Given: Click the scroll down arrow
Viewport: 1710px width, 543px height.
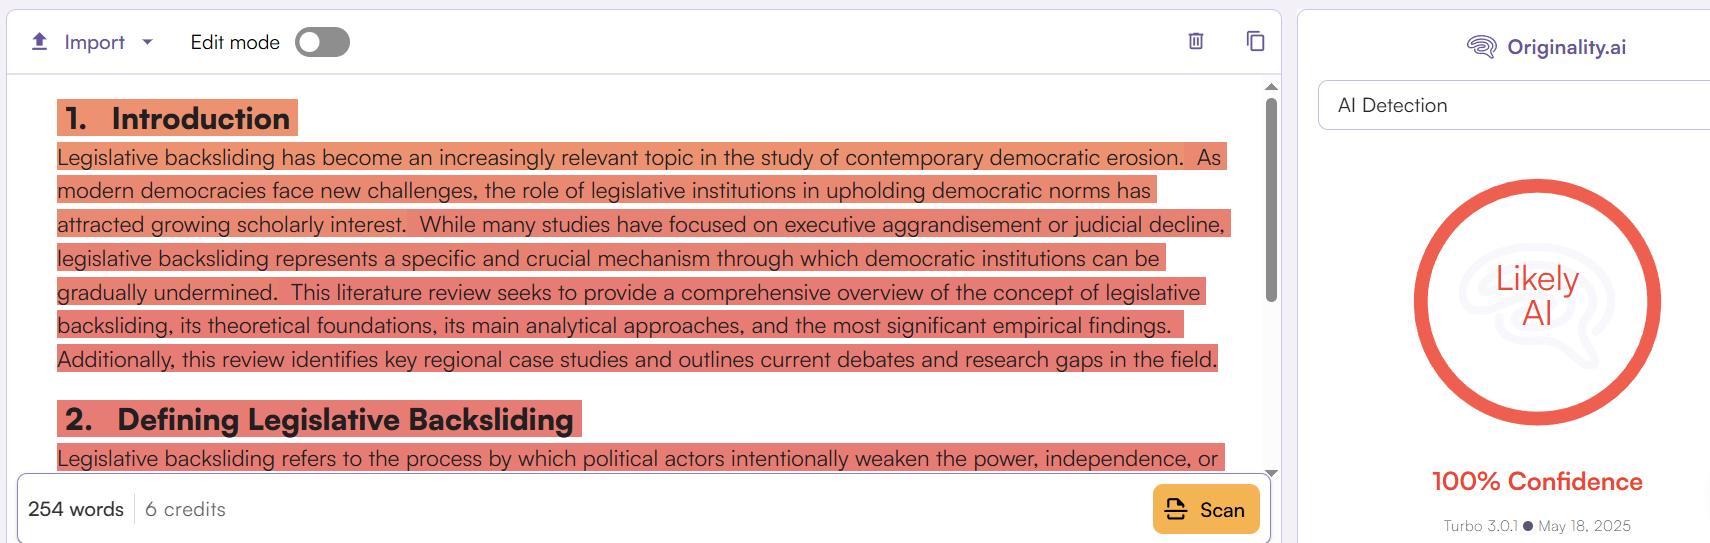Looking at the screenshot, I should 1271,473.
